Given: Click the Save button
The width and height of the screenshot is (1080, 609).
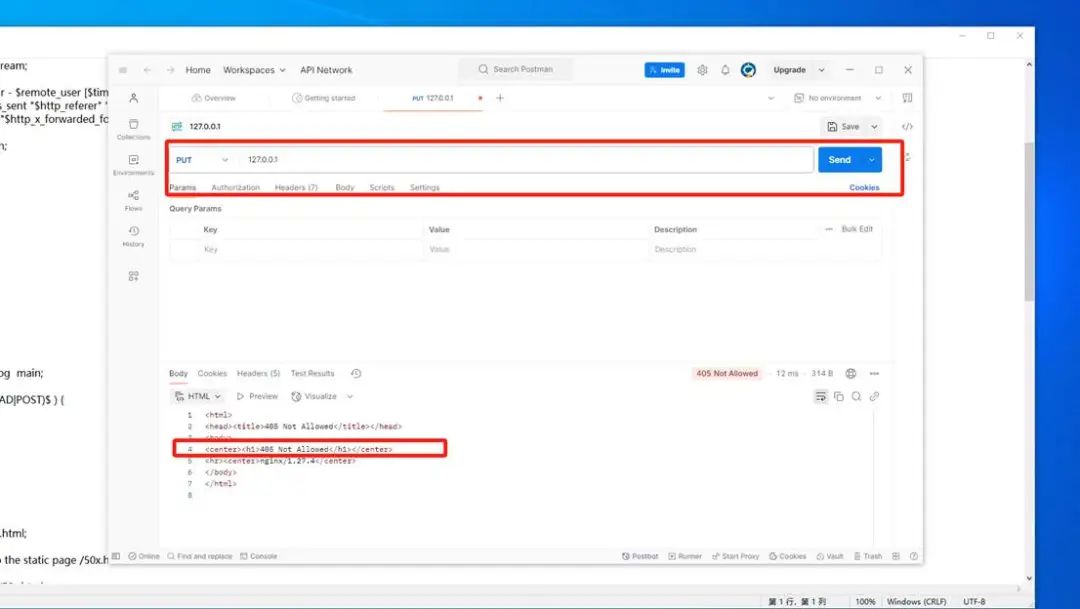Looking at the screenshot, I should click(x=844, y=127).
